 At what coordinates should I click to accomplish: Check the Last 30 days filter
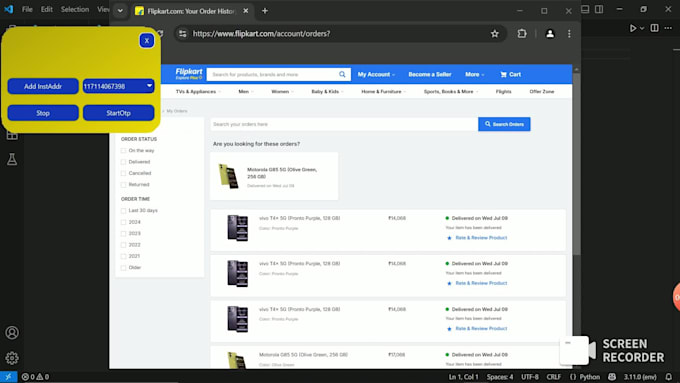(123, 210)
